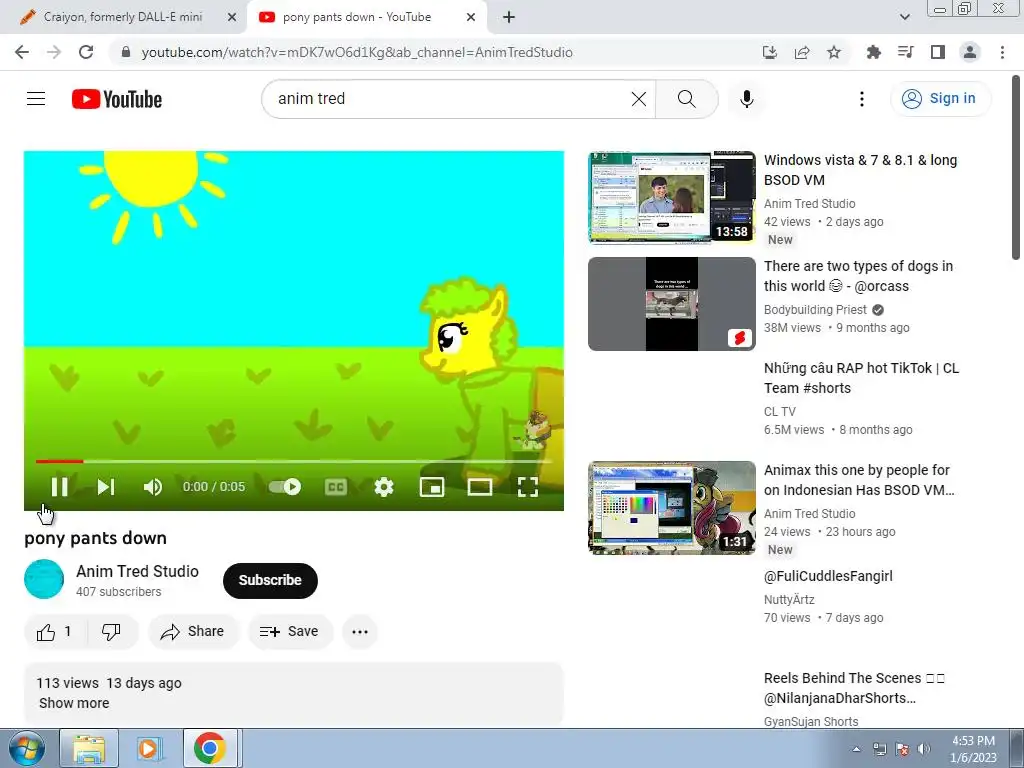The height and width of the screenshot is (768, 1024).
Task: Open YouTube hamburger guide menu
Action: [36, 99]
